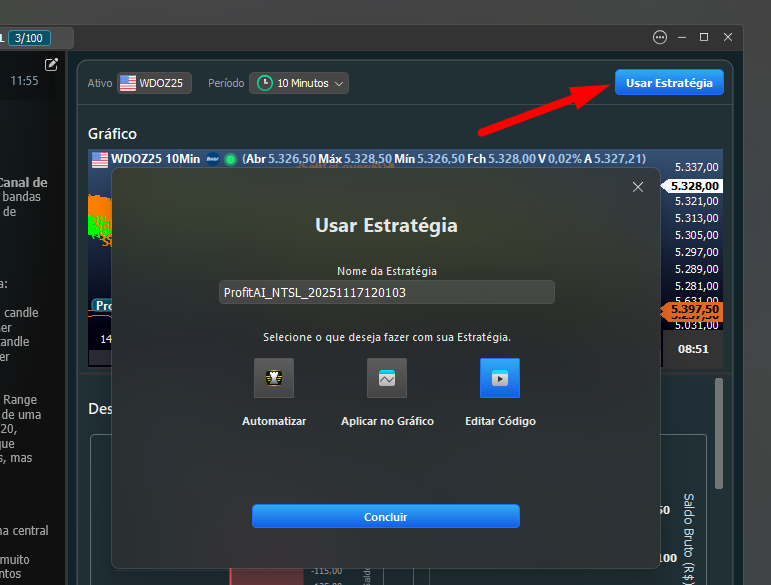Click the Automatizar label text
771x585 pixels.
pos(274,421)
